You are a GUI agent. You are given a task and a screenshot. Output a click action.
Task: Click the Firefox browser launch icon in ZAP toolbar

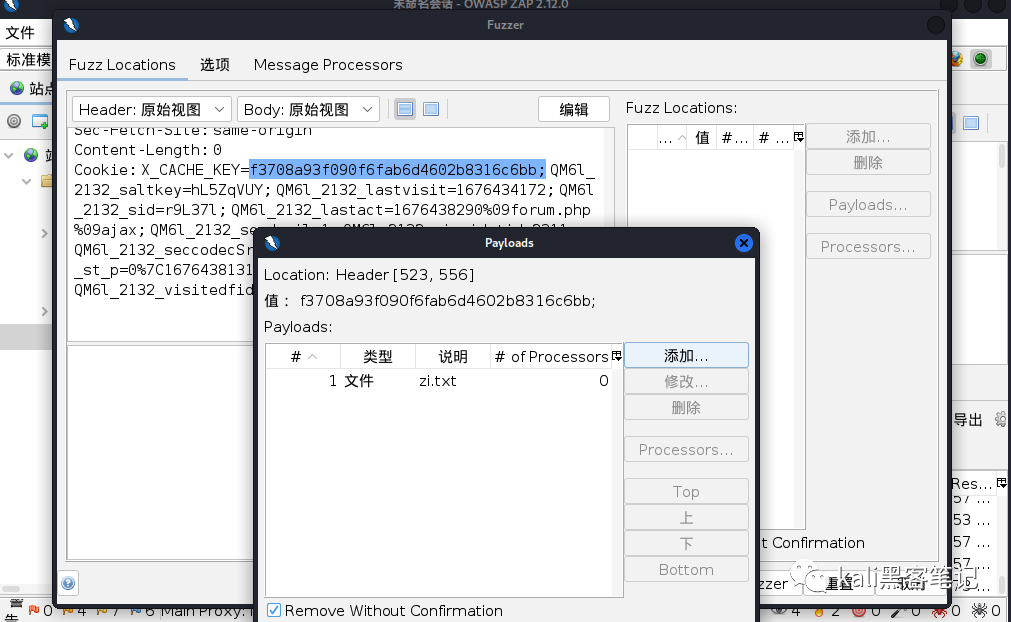[x=957, y=59]
